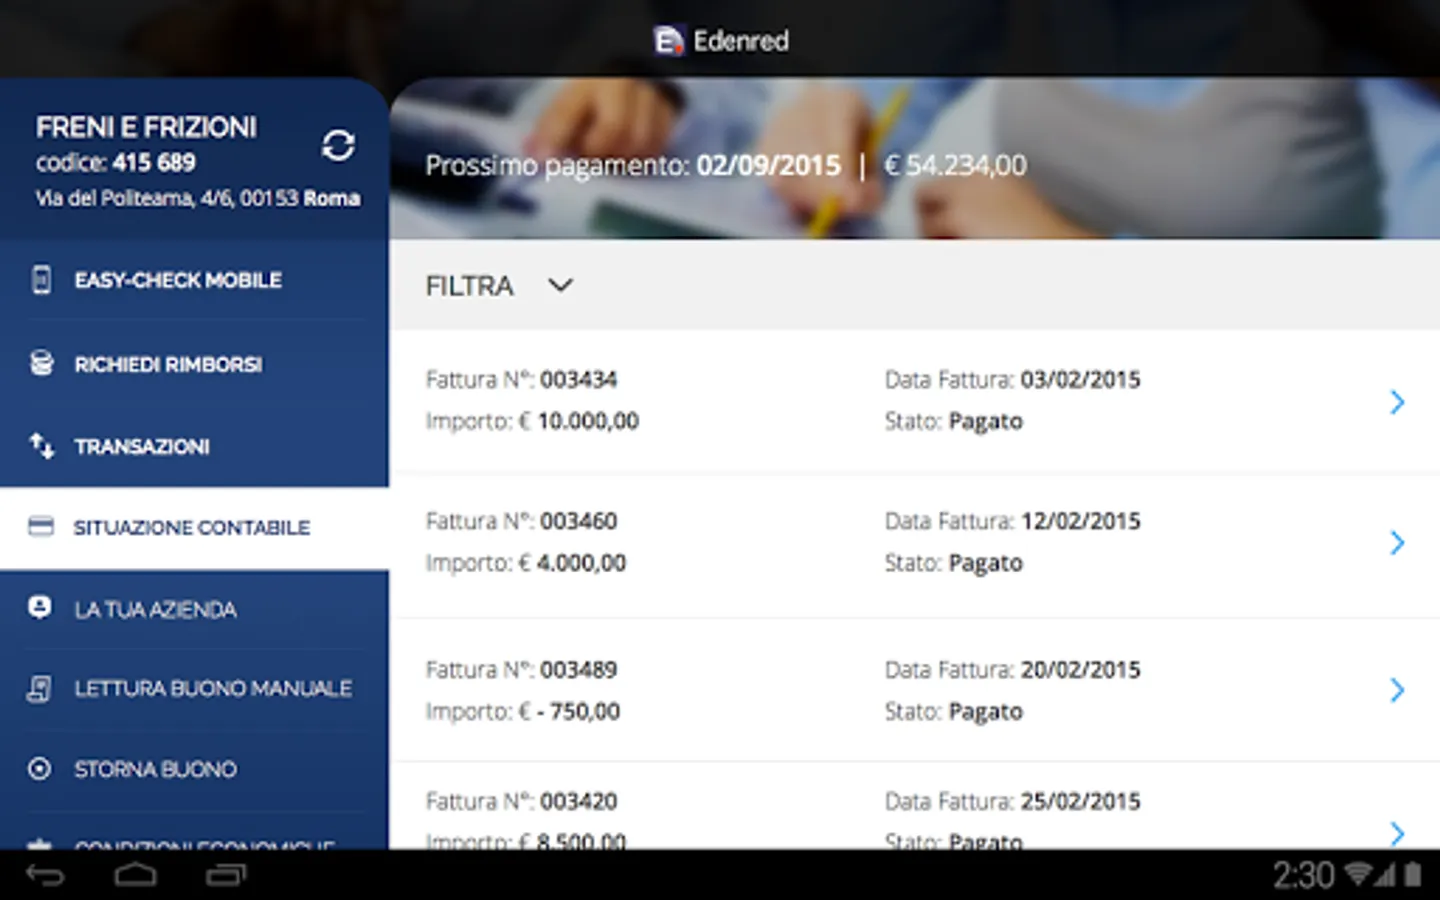This screenshot has width=1440, height=900.
Task: Click the arrows icon beside Transazioni
Action: click(x=41, y=446)
